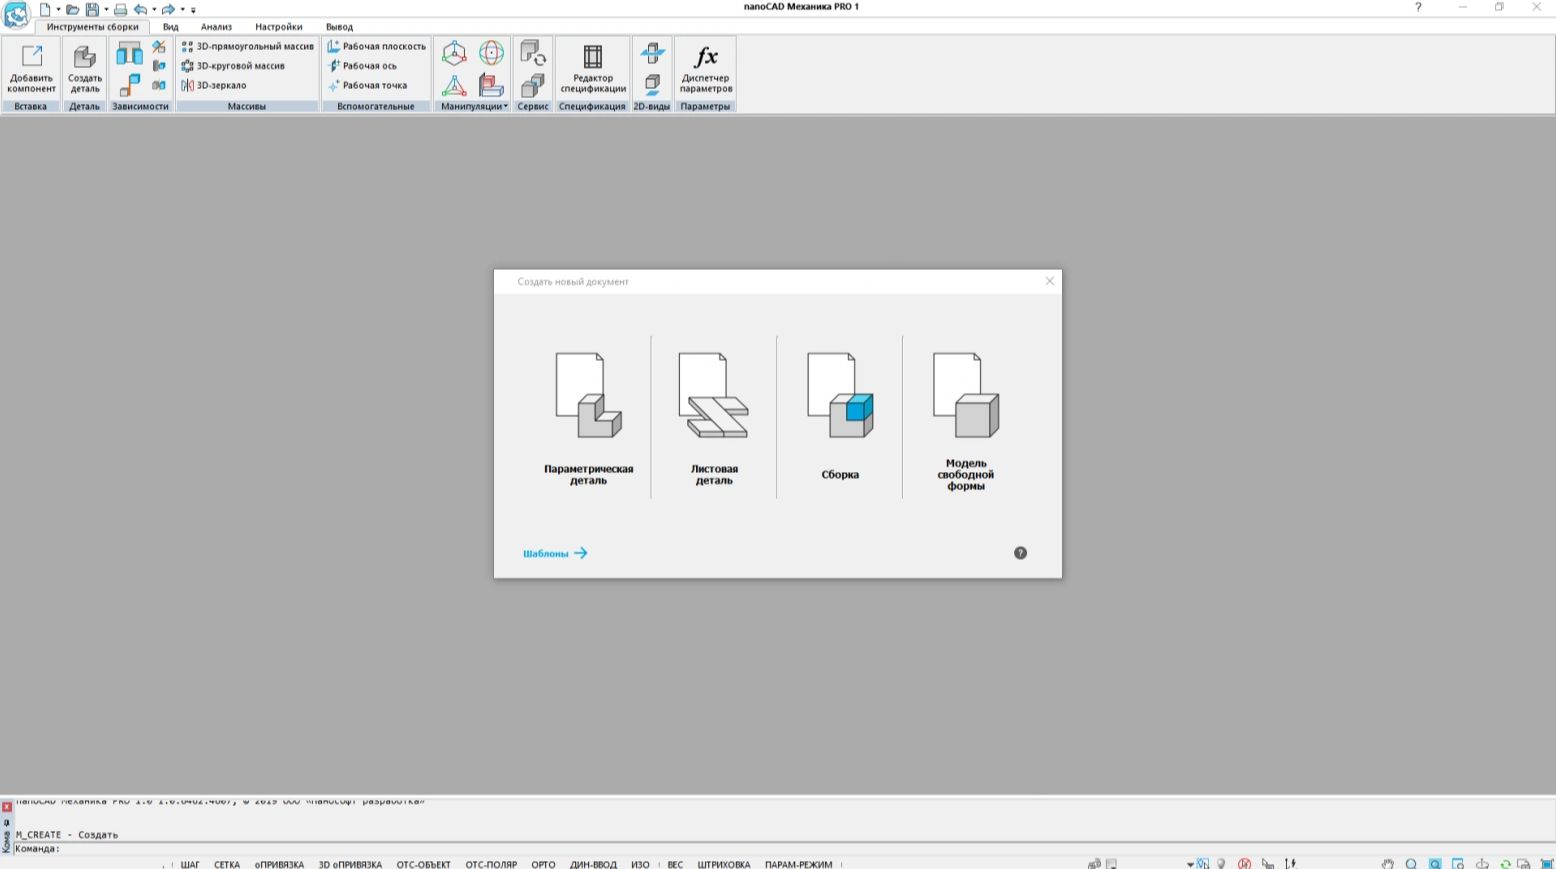Open the Шаблоны link

tap(555, 553)
